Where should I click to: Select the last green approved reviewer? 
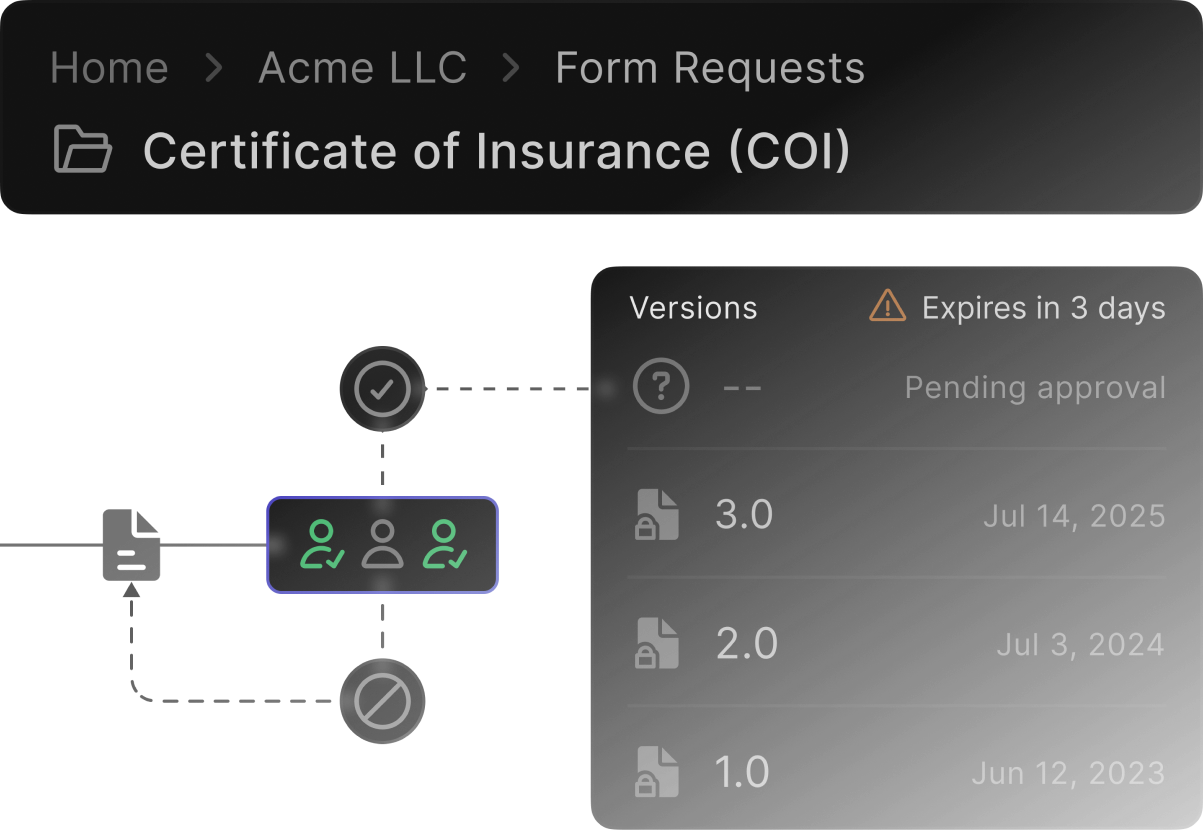444,545
